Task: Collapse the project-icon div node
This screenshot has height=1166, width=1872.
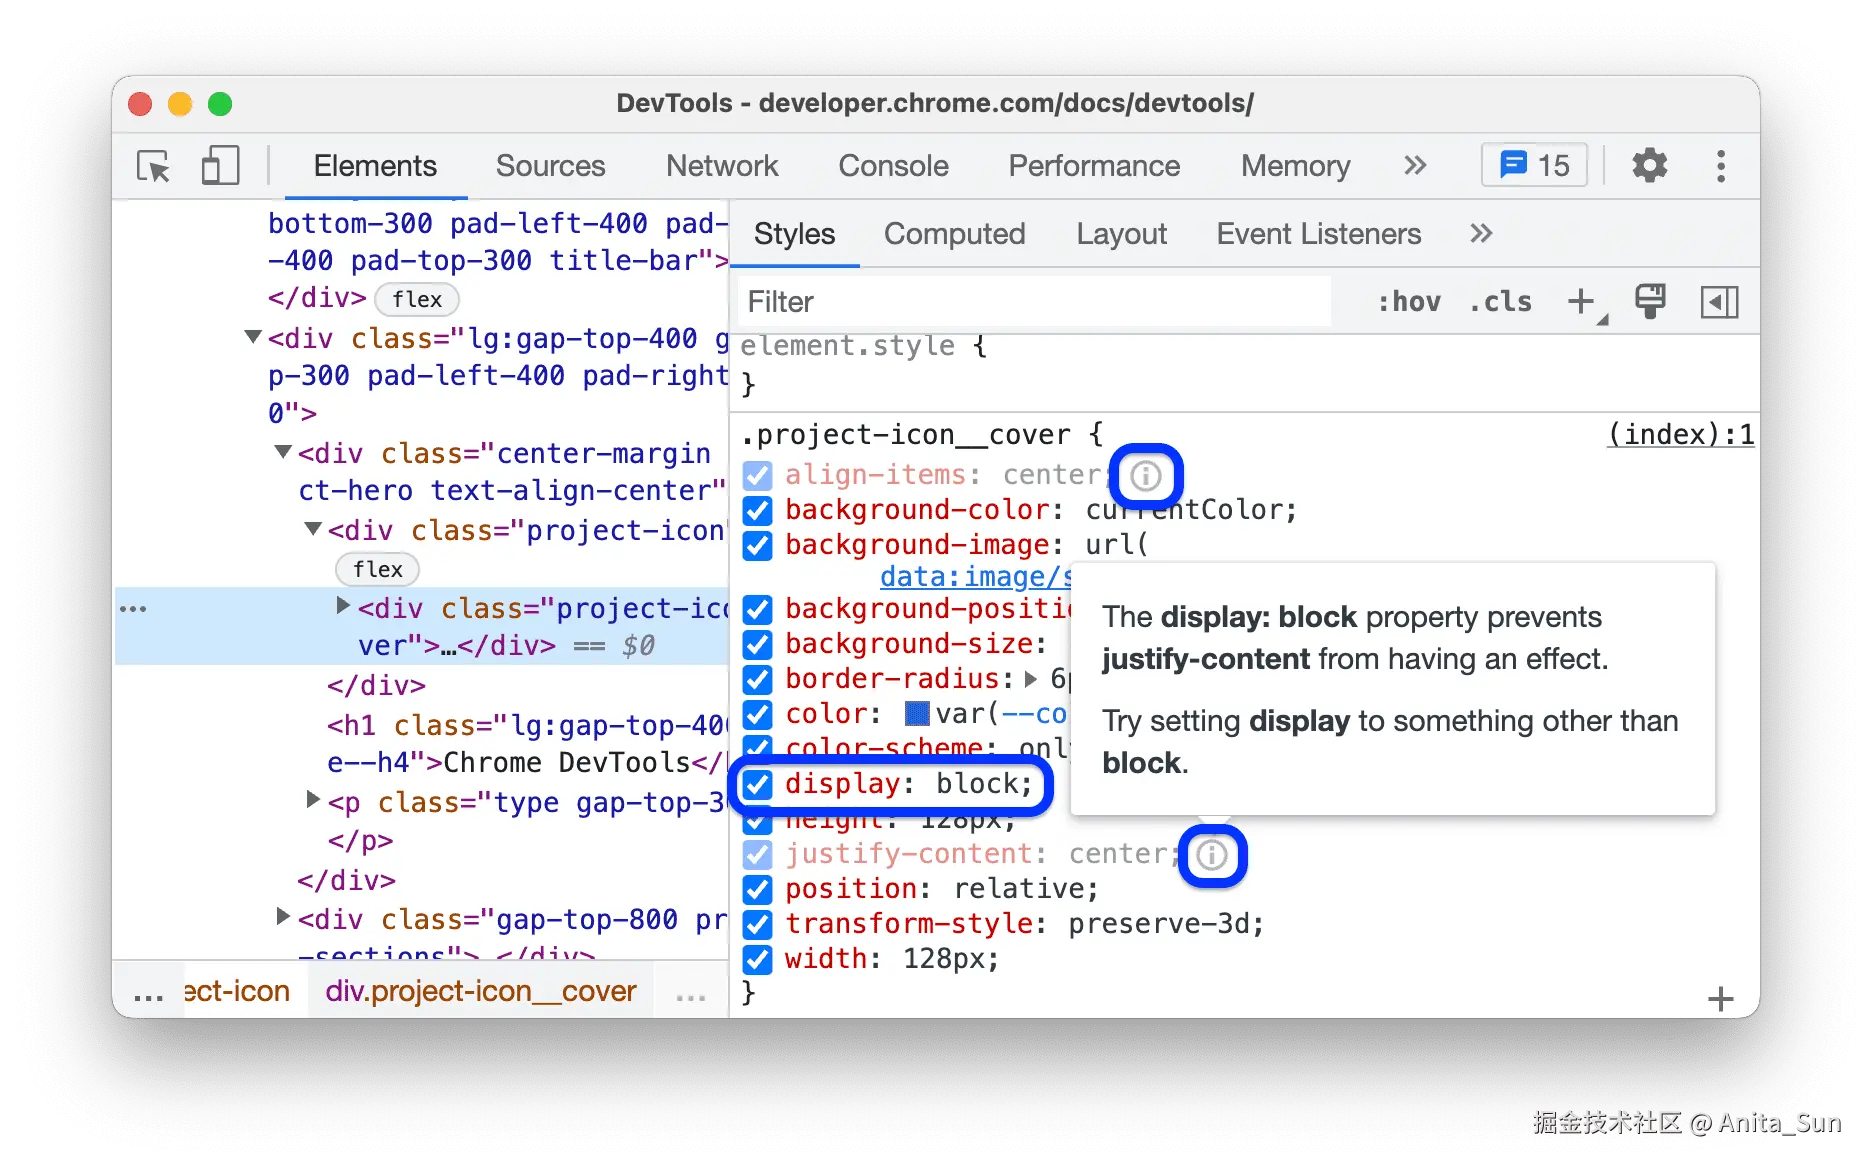Action: pyautogui.click(x=313, y=528)
